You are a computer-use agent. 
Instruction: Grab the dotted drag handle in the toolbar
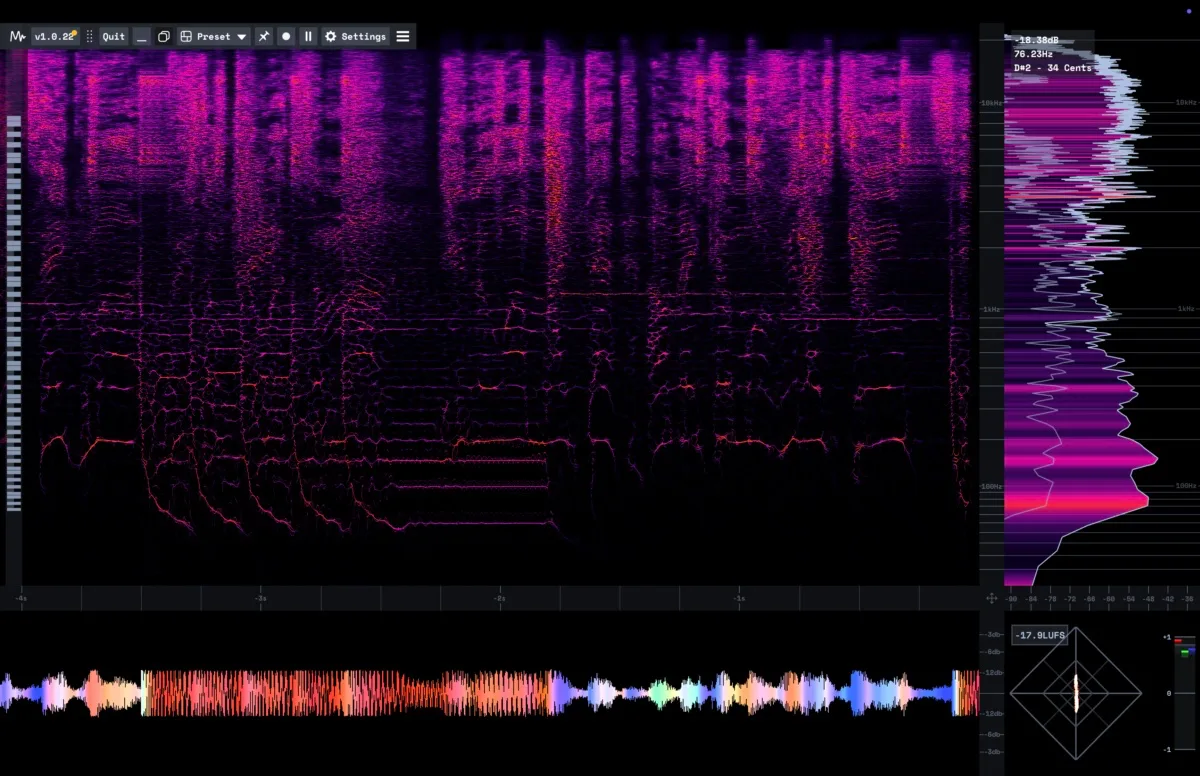89,36
